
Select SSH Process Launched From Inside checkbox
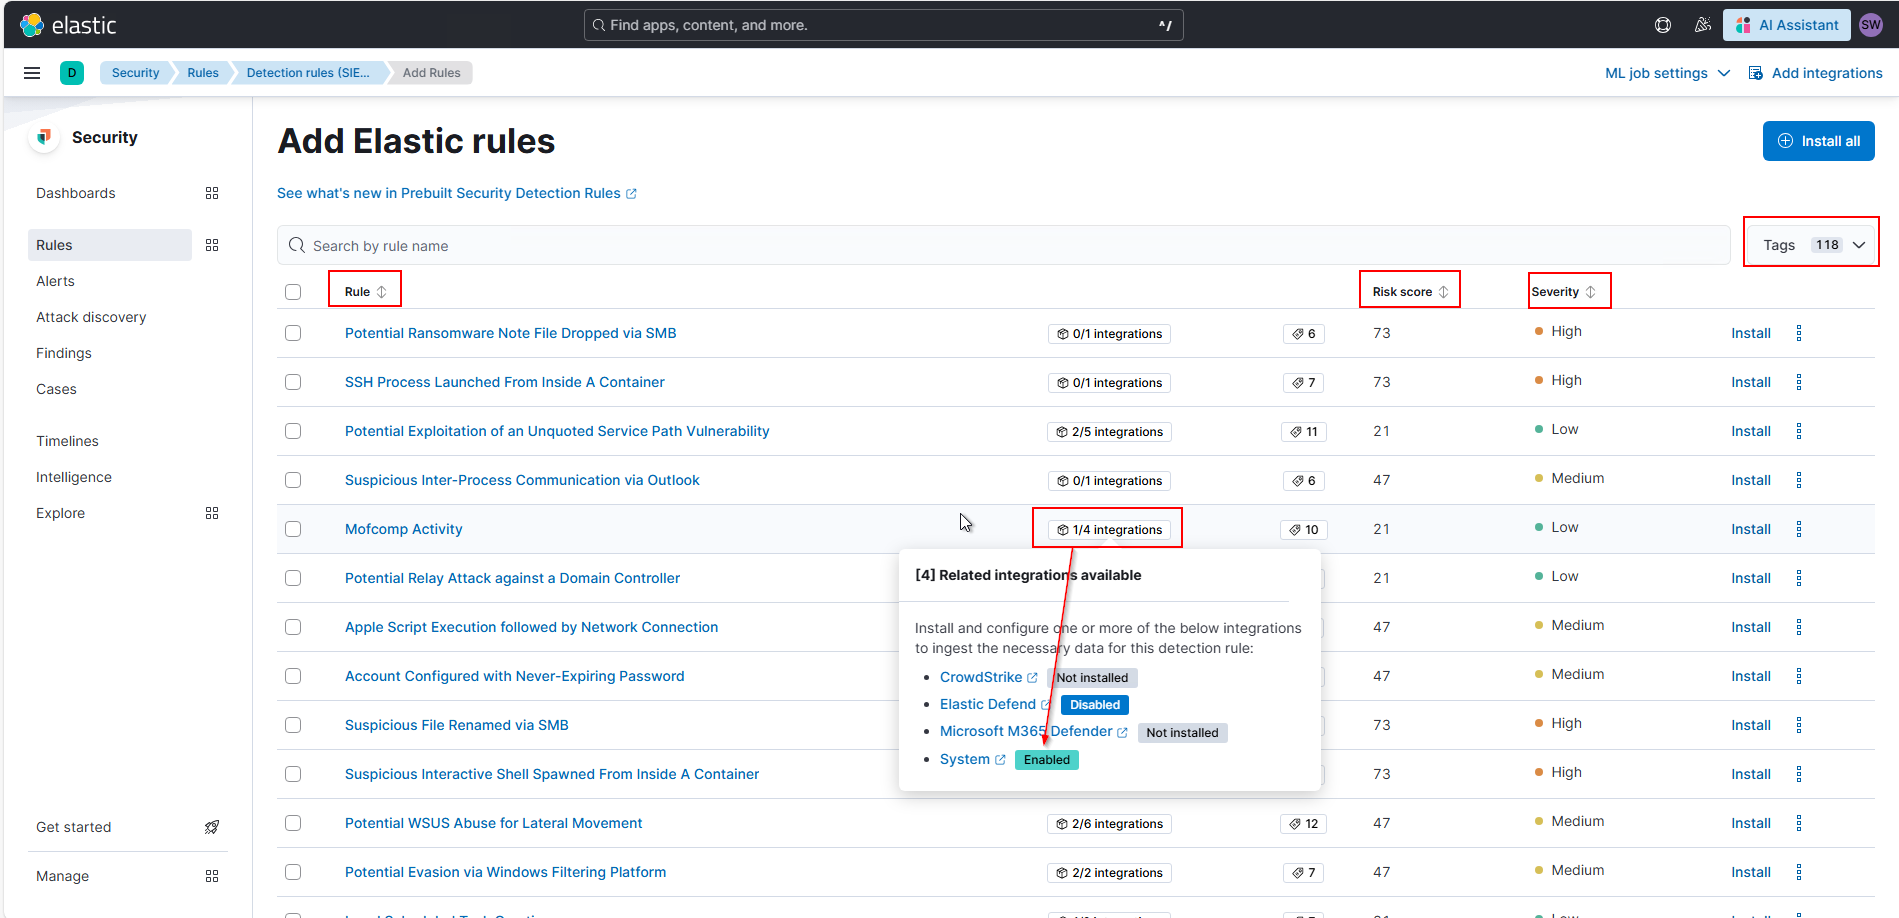click(293, 382)
